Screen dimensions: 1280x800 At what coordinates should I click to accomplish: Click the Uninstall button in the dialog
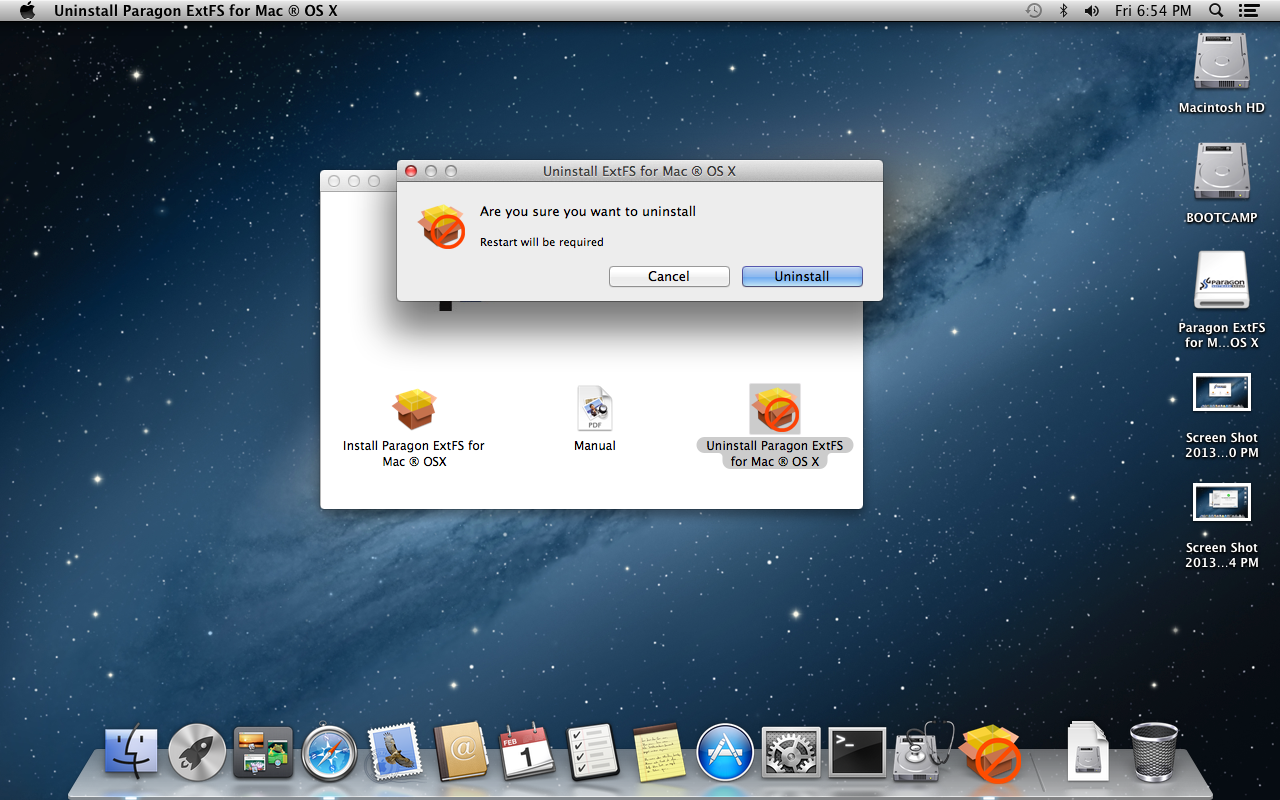802,276
